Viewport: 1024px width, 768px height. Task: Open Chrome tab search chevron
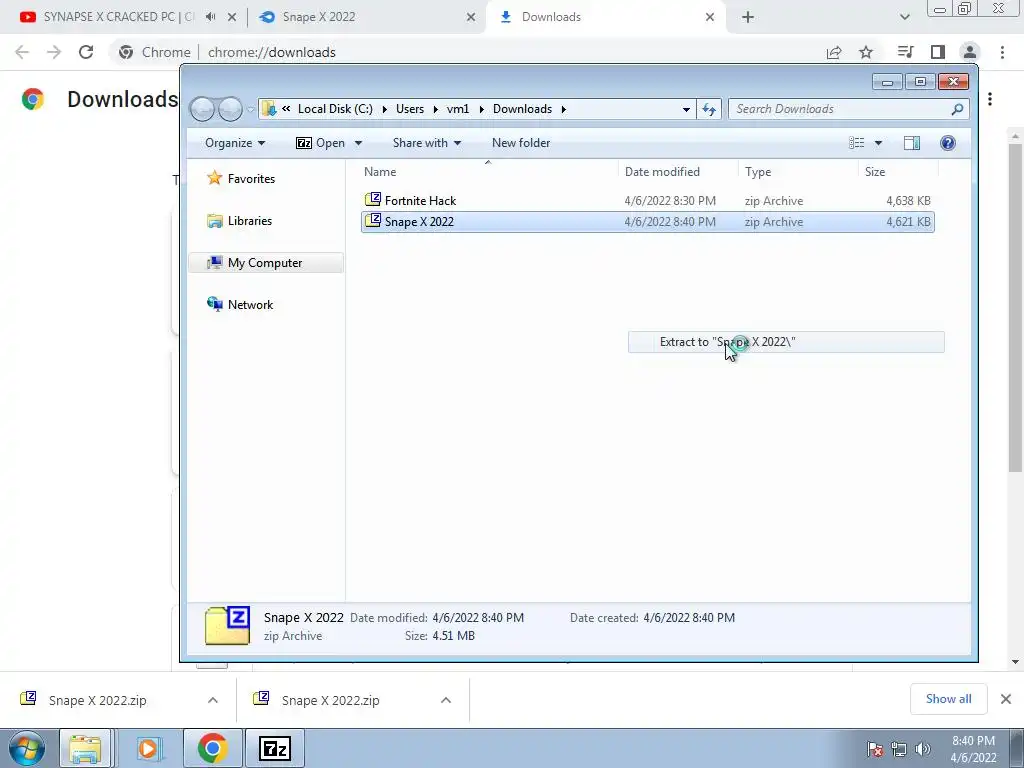[x=904, y=17]
